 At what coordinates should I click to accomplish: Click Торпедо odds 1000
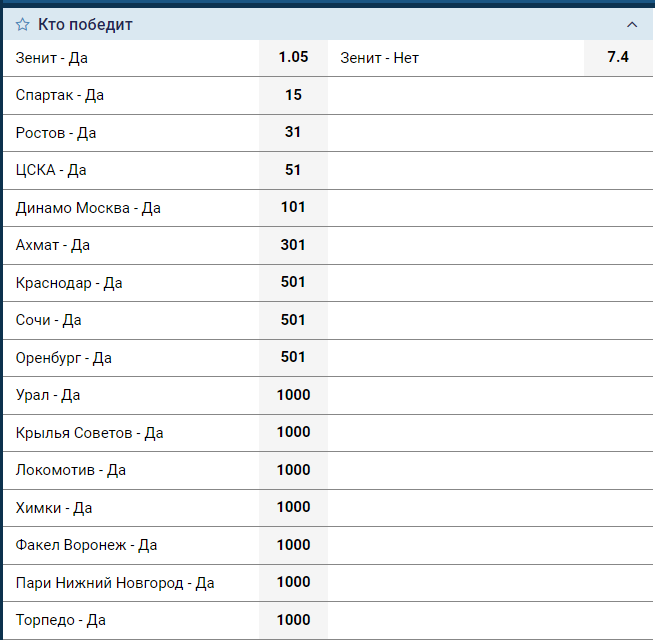tap(293, 620)
